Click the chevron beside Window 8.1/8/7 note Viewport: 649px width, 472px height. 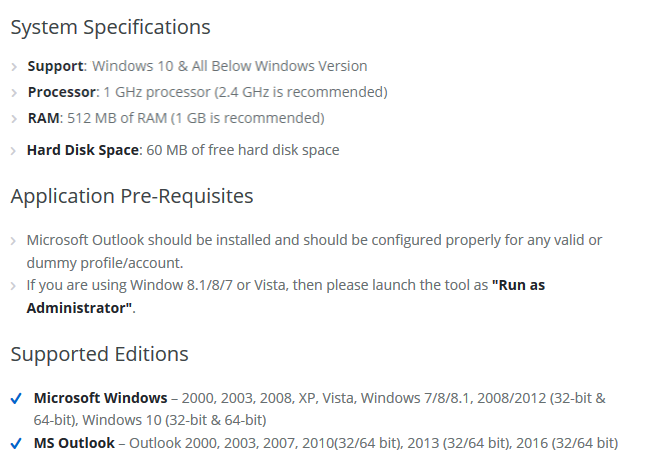click(x=15, y=286)
